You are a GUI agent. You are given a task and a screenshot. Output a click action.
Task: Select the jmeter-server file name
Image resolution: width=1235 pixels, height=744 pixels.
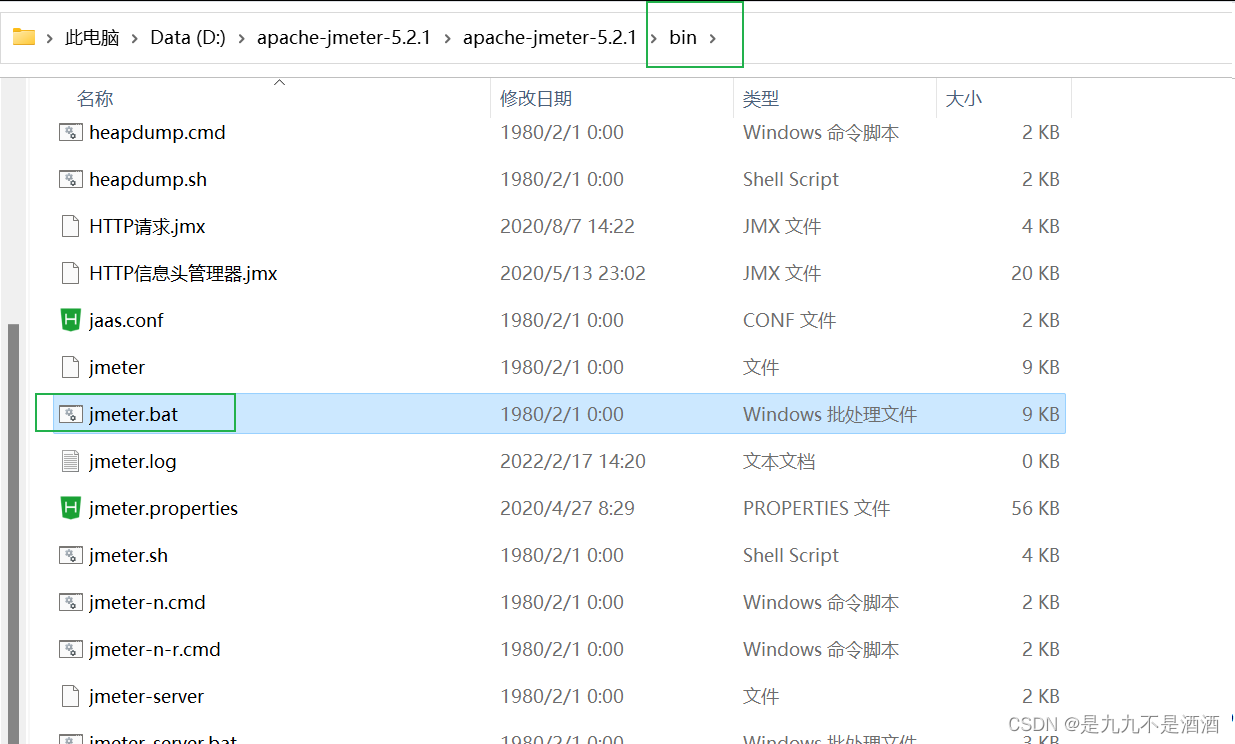146,696
